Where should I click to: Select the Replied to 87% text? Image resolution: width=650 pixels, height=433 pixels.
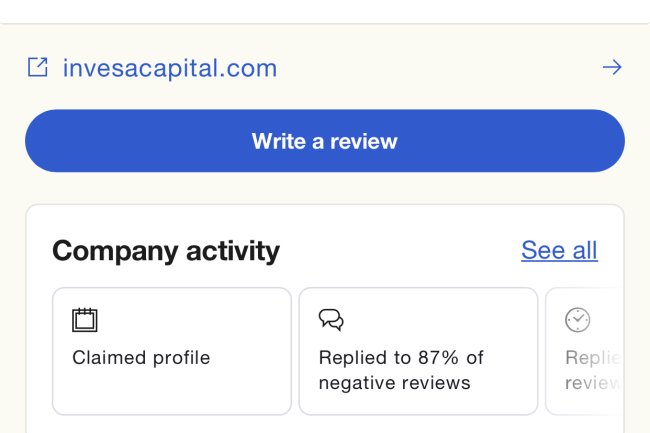400,357
